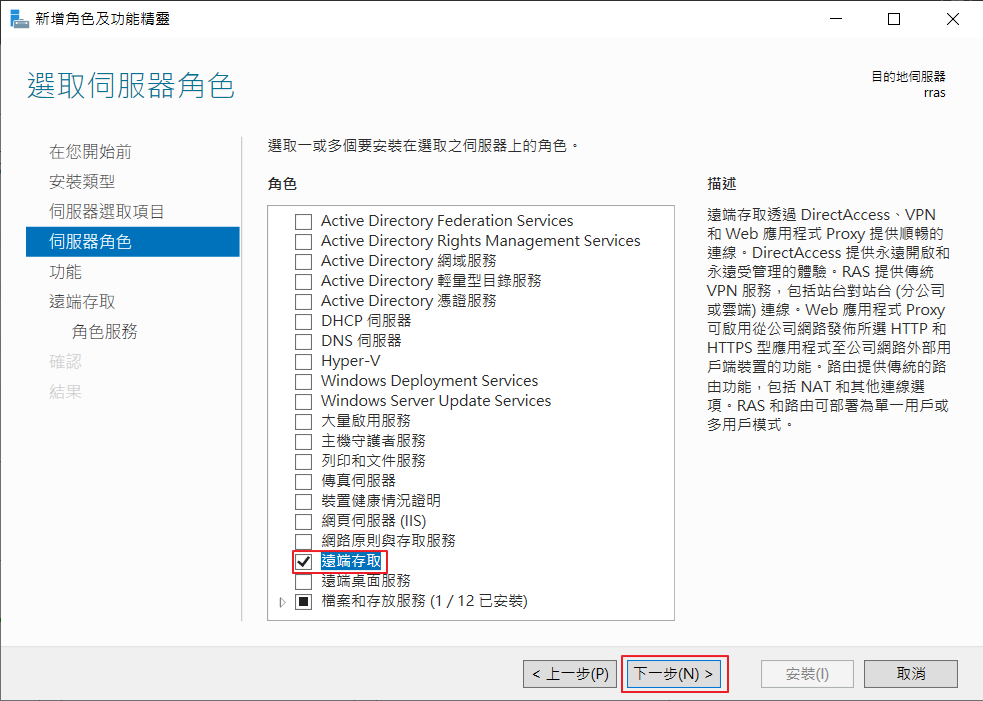Expand the 檔案和存放服務 tree node
This screenshot has width=983, height=701.
coord(282,602)
